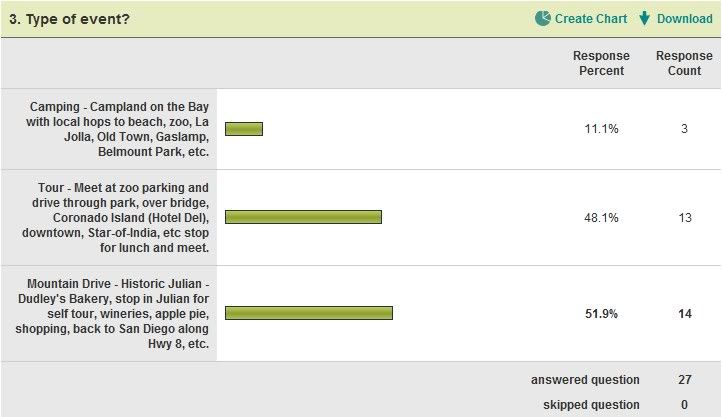Image resolution: width=722 pixels, height=417 pixels.
Task: Click the Camping response bar
Action: [x=244, y=129]
